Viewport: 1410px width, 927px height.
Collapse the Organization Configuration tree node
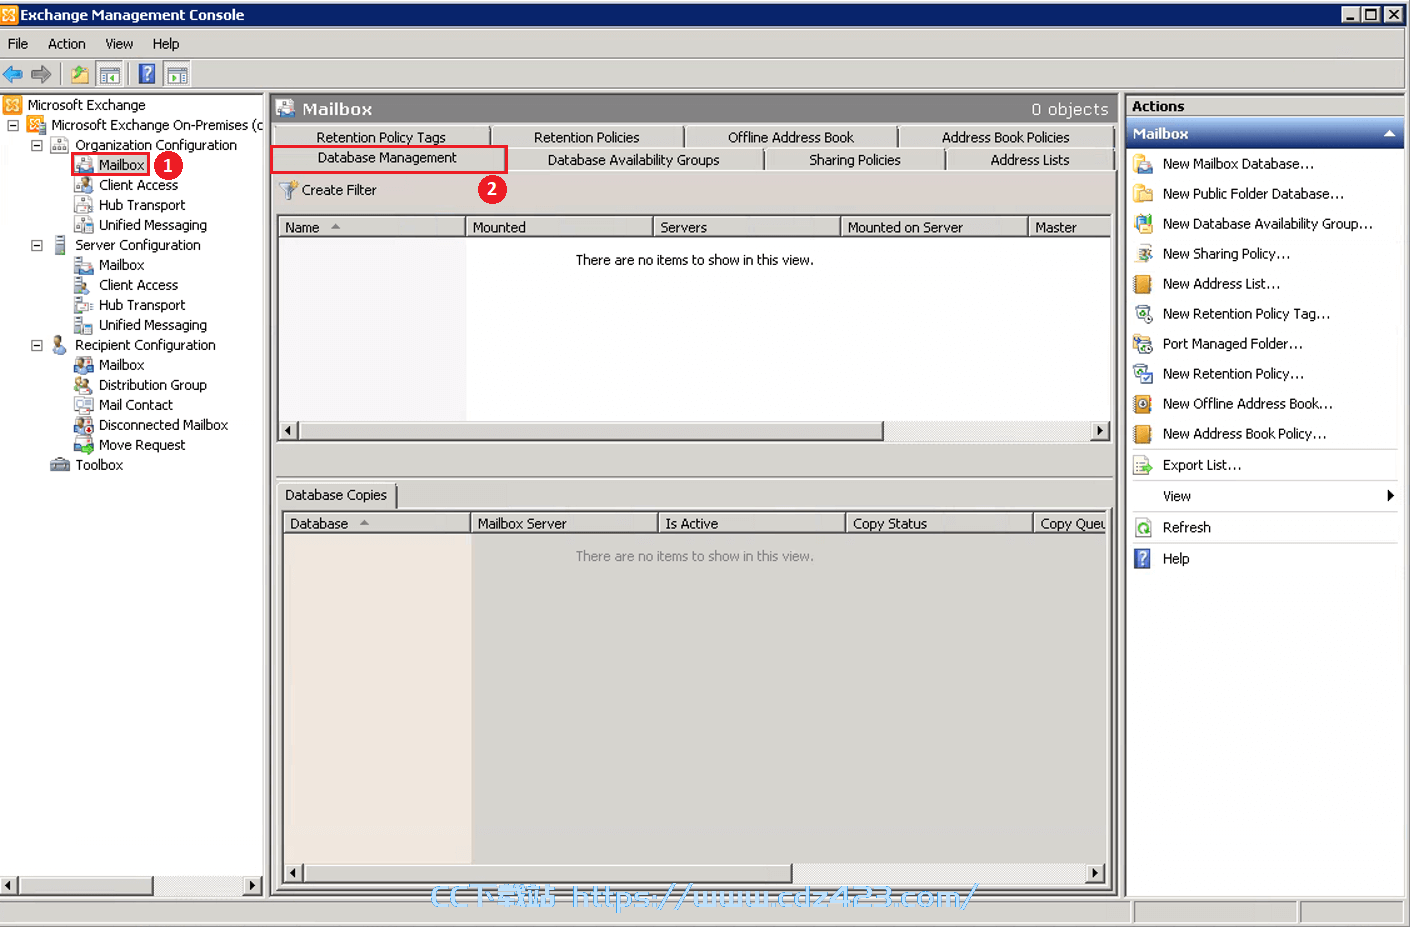coord(37,145)
